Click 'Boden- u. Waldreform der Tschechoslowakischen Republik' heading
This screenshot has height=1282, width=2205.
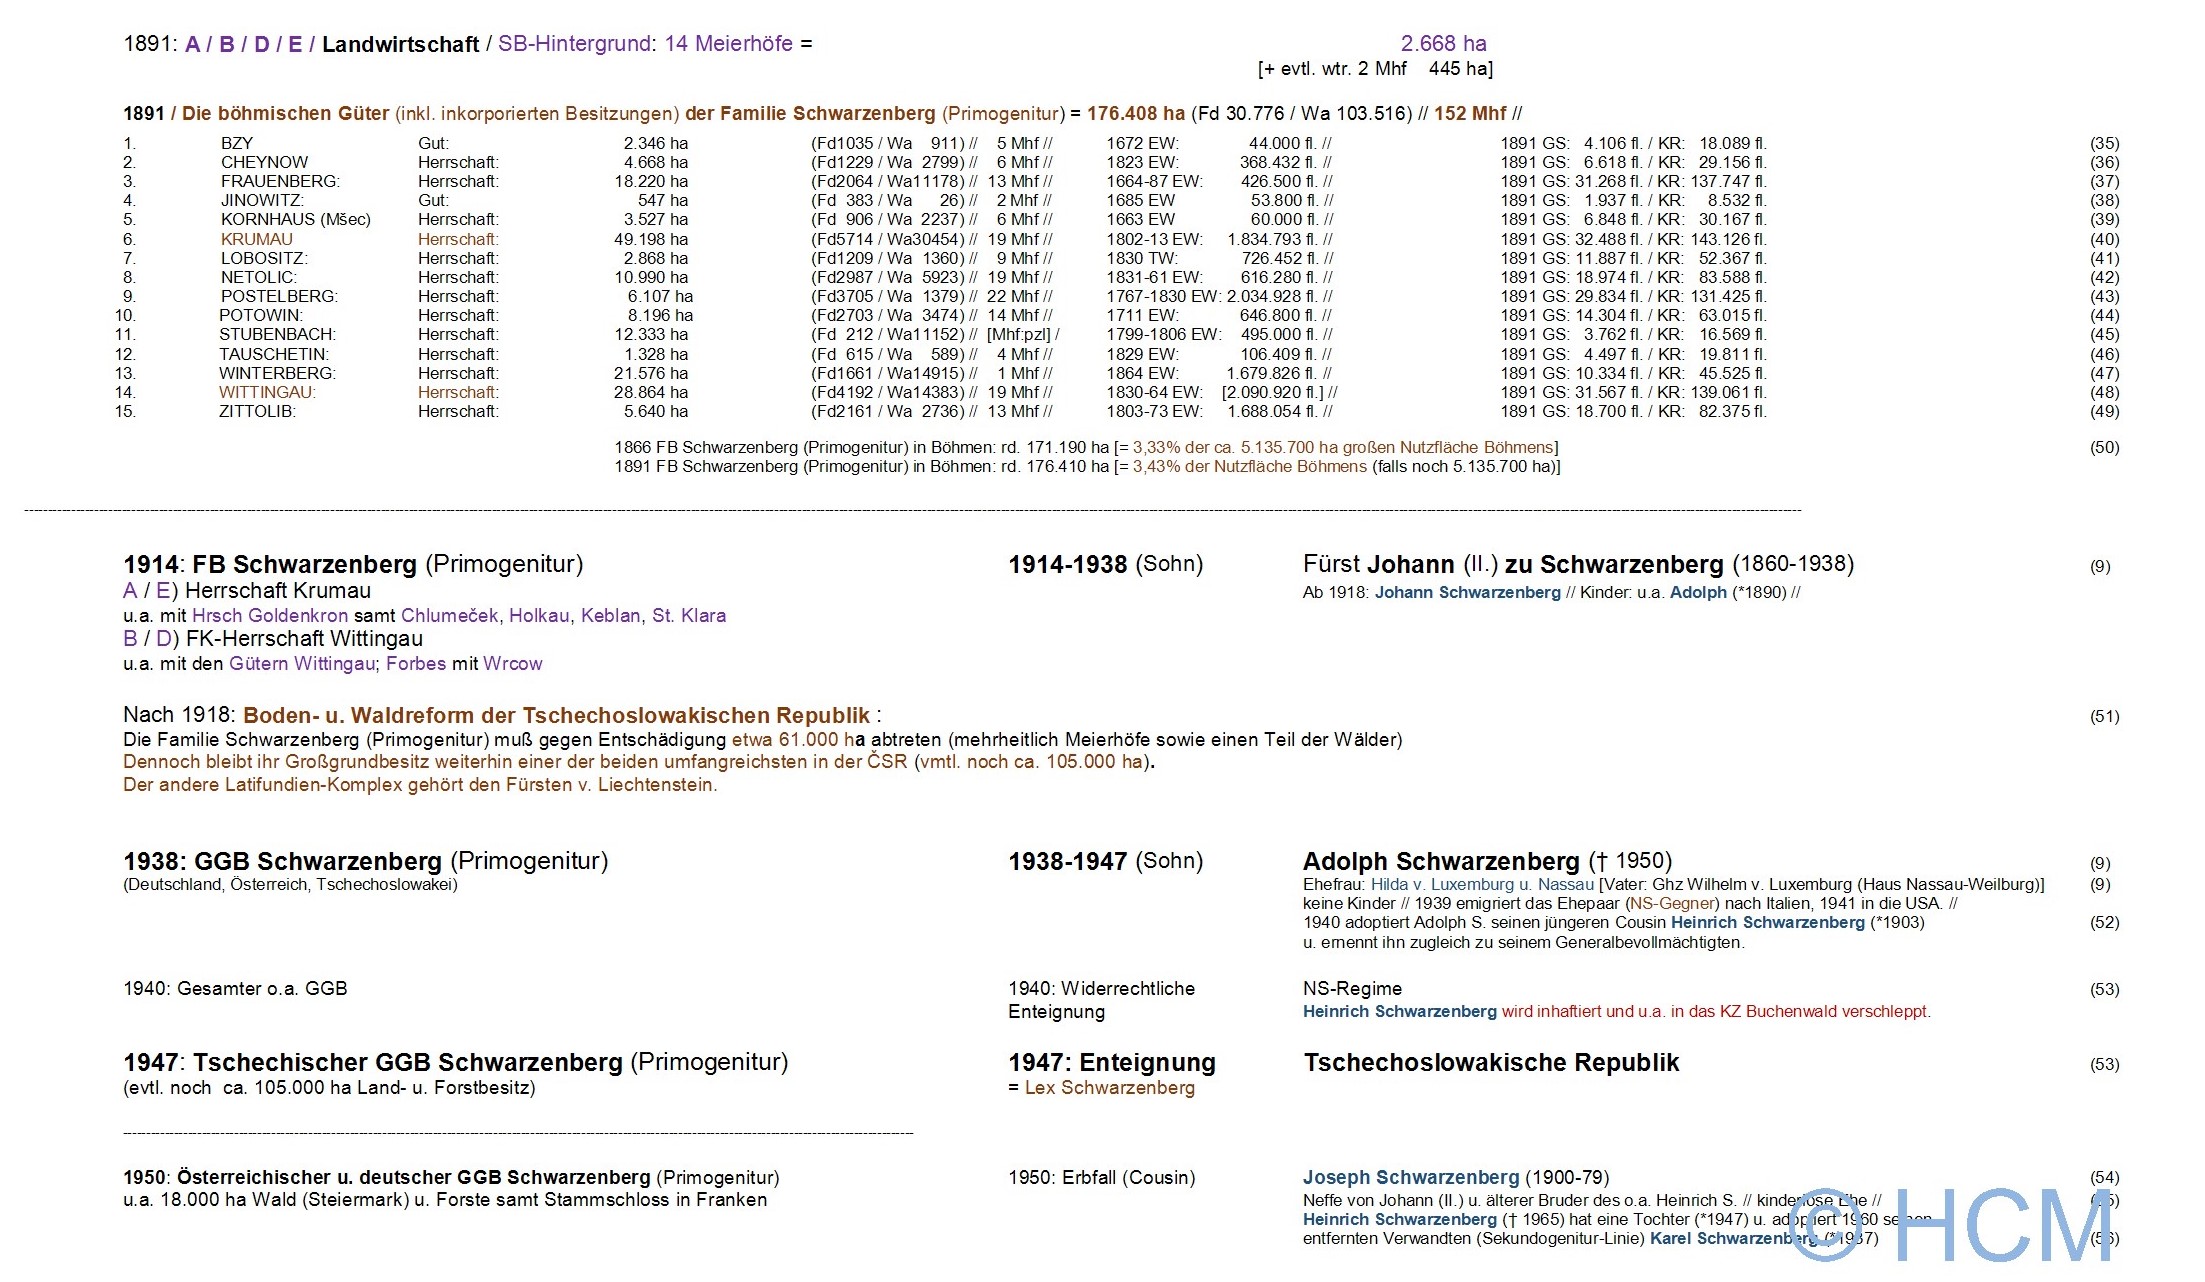556,715
